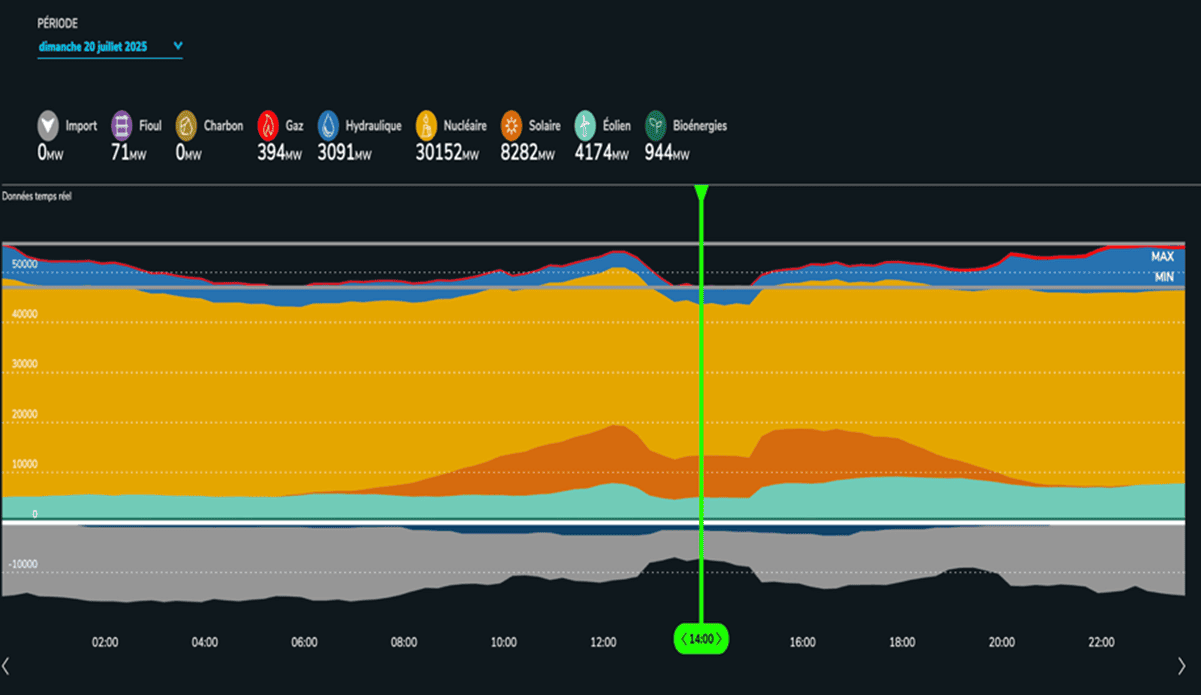The image size is (1201, 695).
Task: Select the purple Fioul icon
Action: 122,126
